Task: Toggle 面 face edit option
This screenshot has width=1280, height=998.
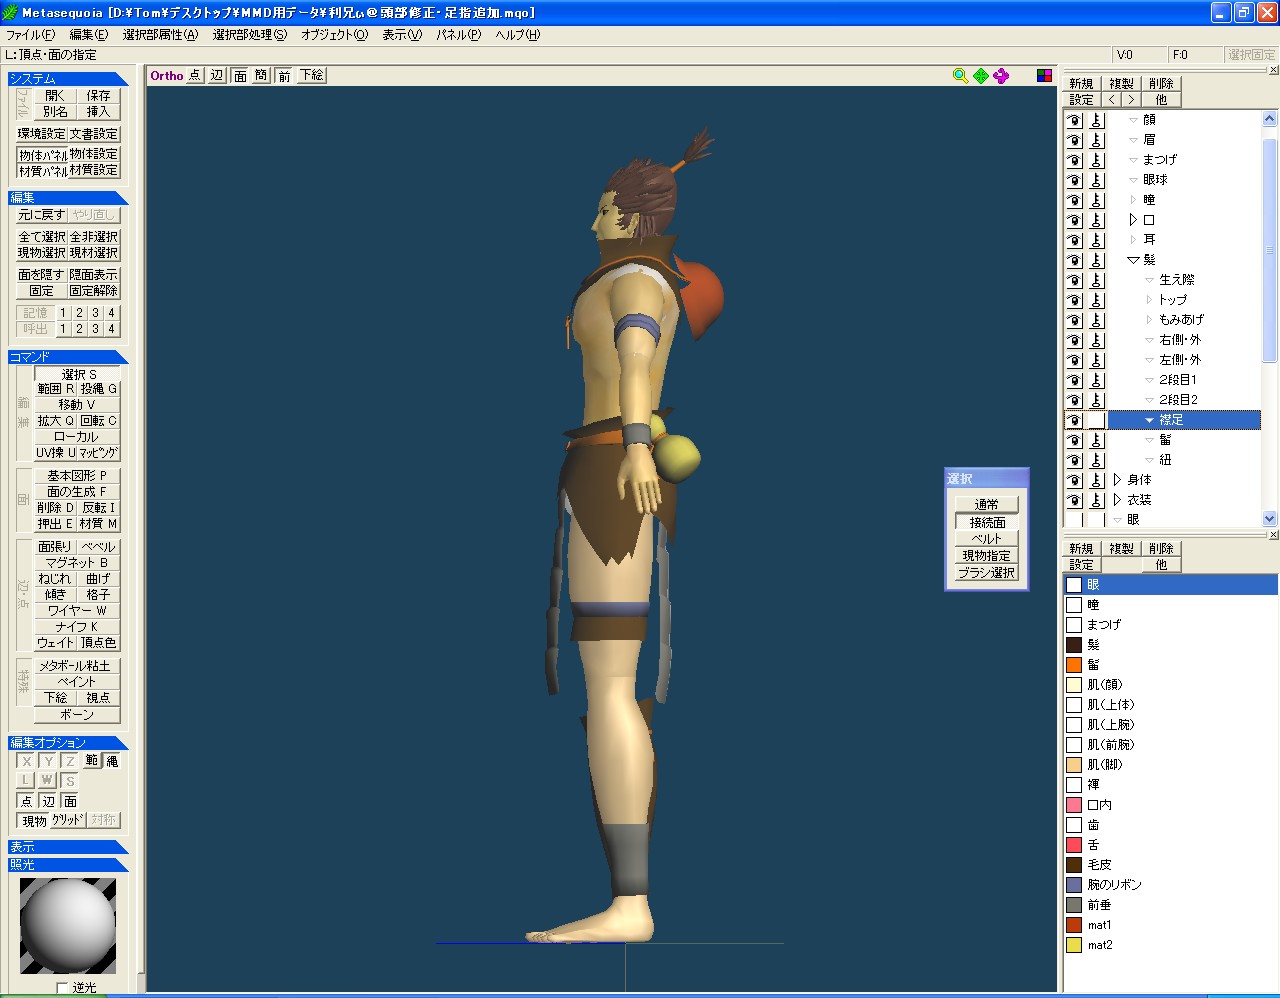Action: pos(70,801)
